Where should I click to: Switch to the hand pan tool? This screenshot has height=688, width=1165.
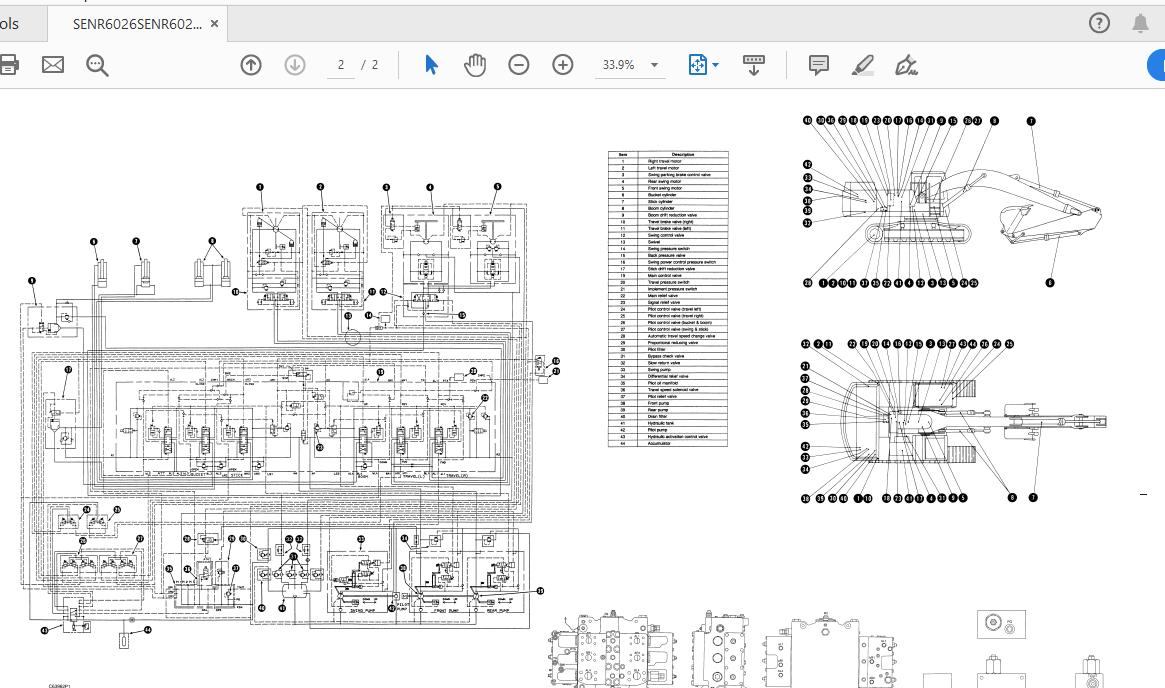(474, 65)
